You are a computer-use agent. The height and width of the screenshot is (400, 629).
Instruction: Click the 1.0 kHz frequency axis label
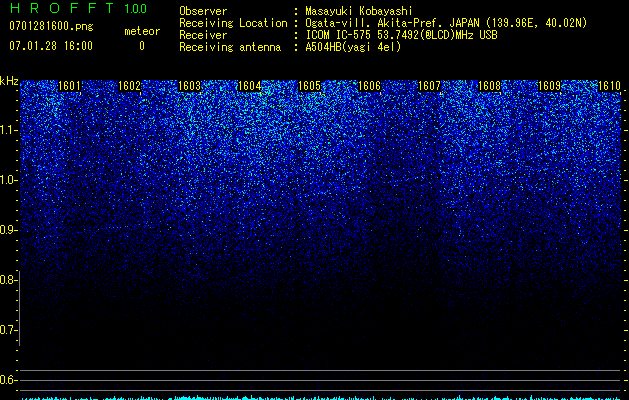pos(9,180)
